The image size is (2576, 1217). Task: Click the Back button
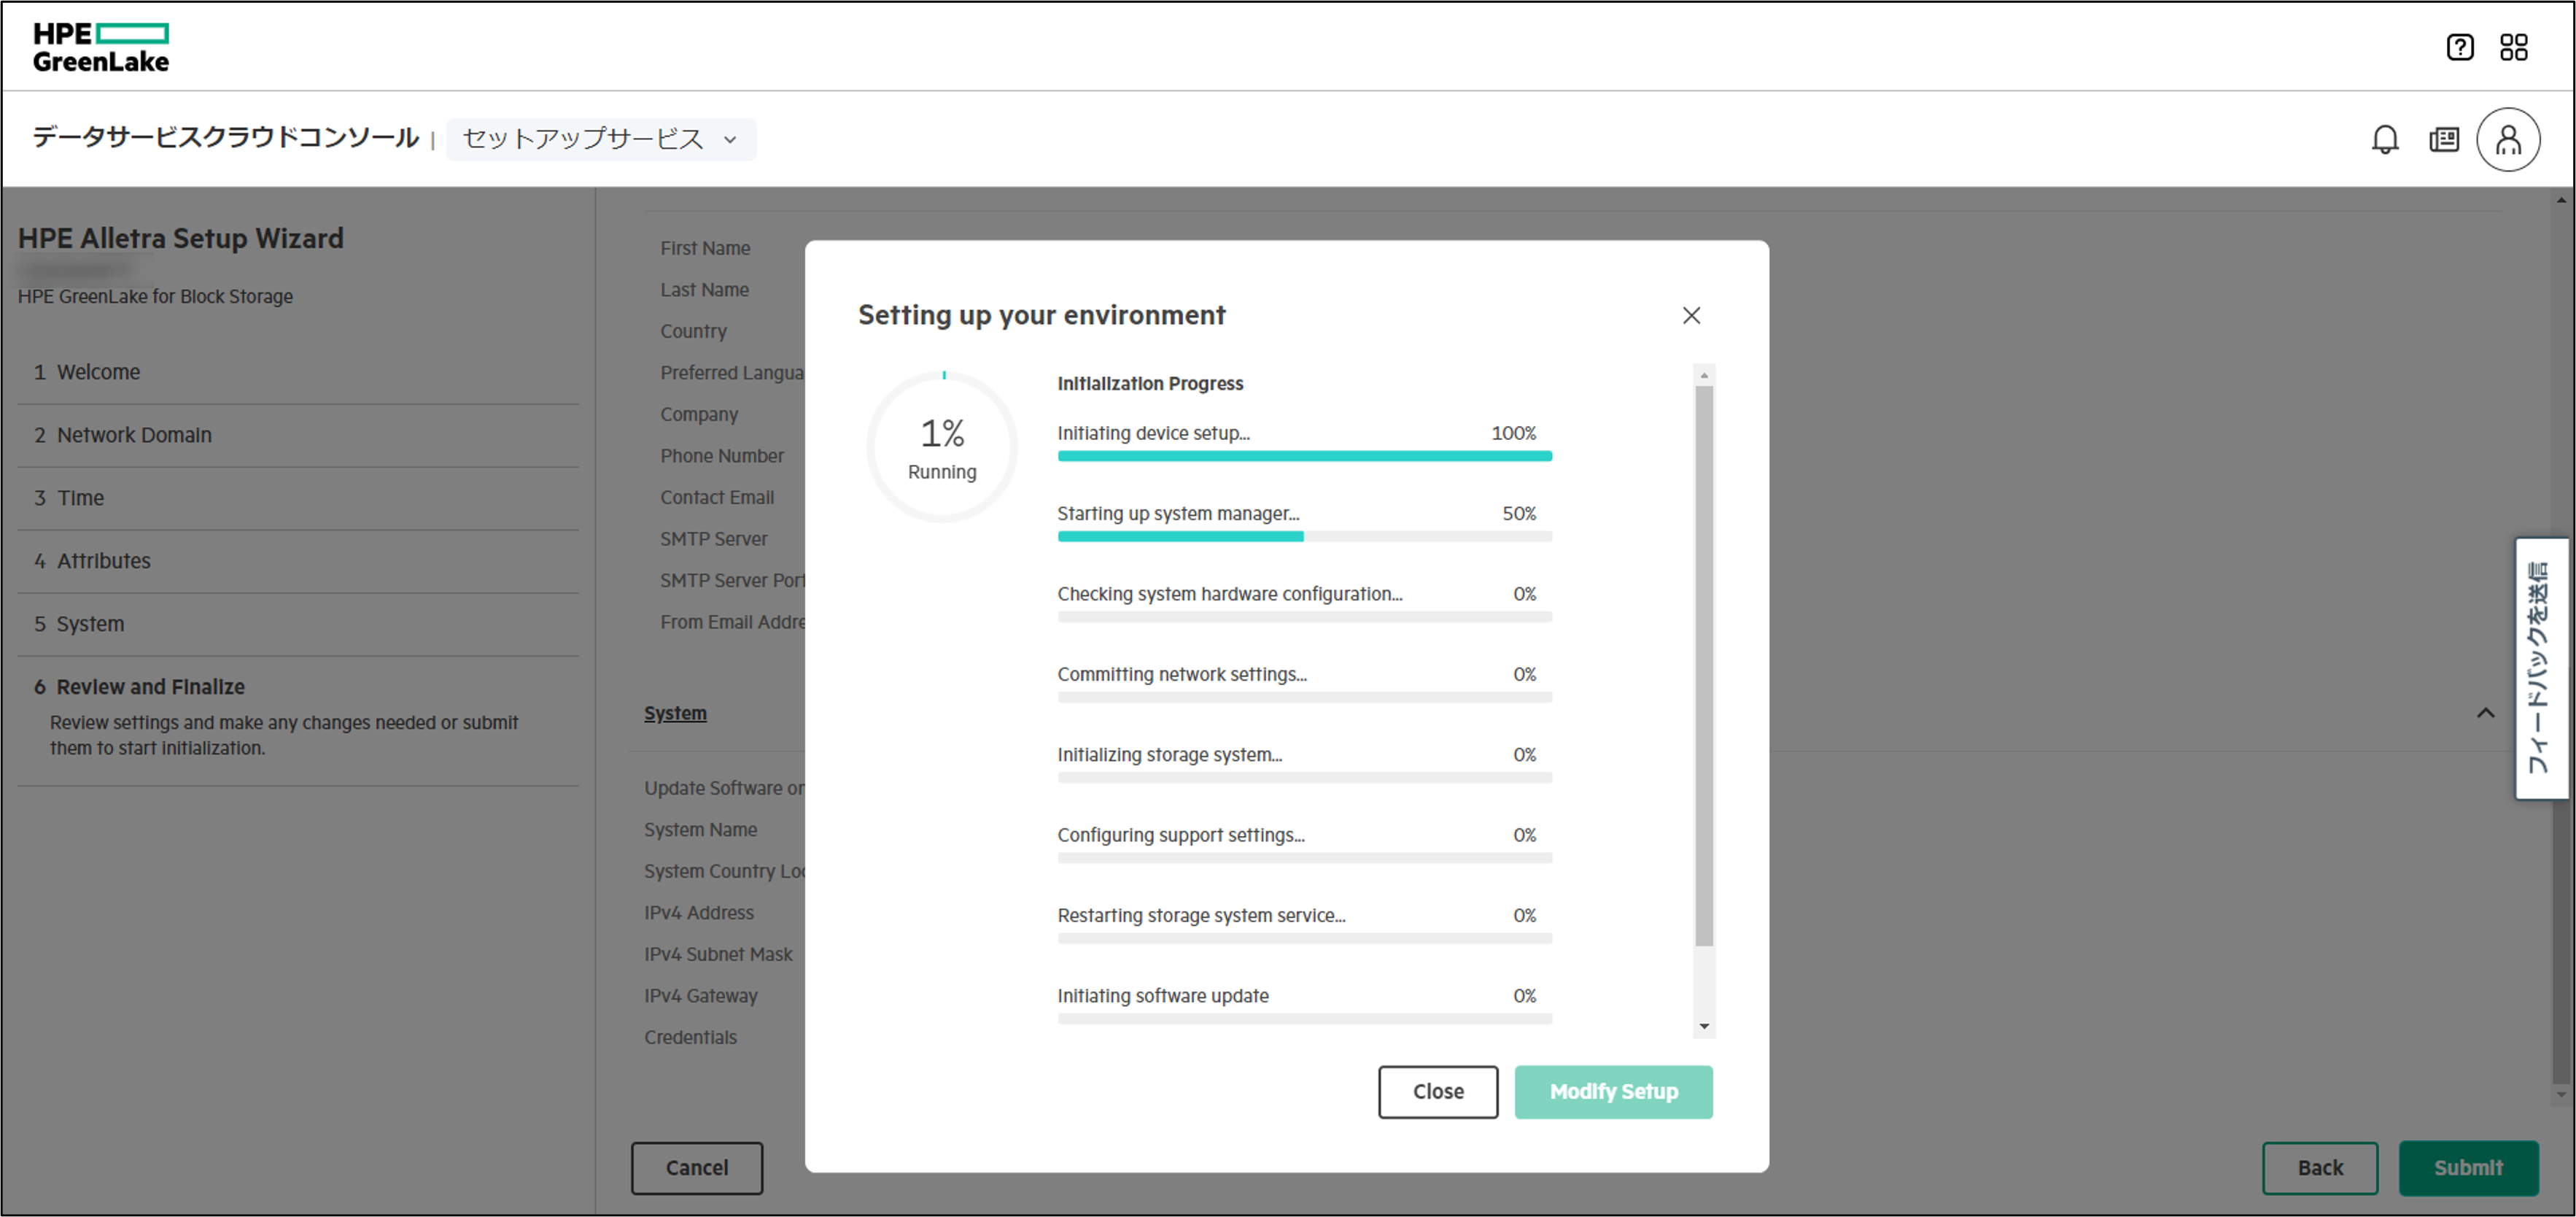[2319, 1167]
